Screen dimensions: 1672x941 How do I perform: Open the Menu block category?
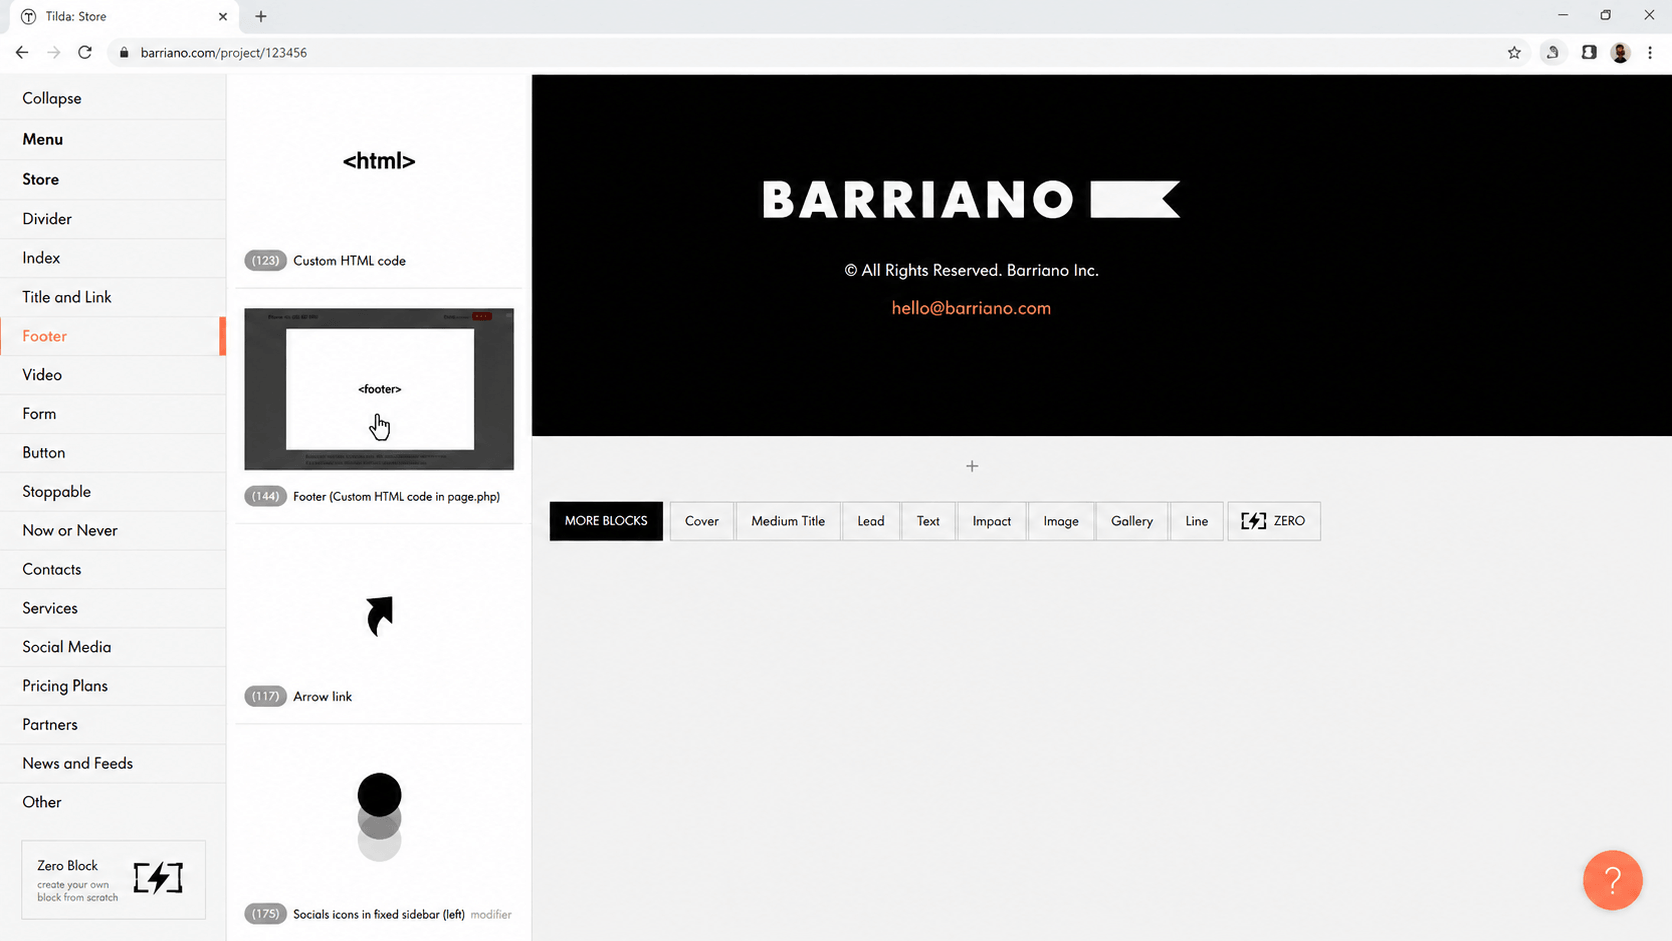click(x=113, y=139)
